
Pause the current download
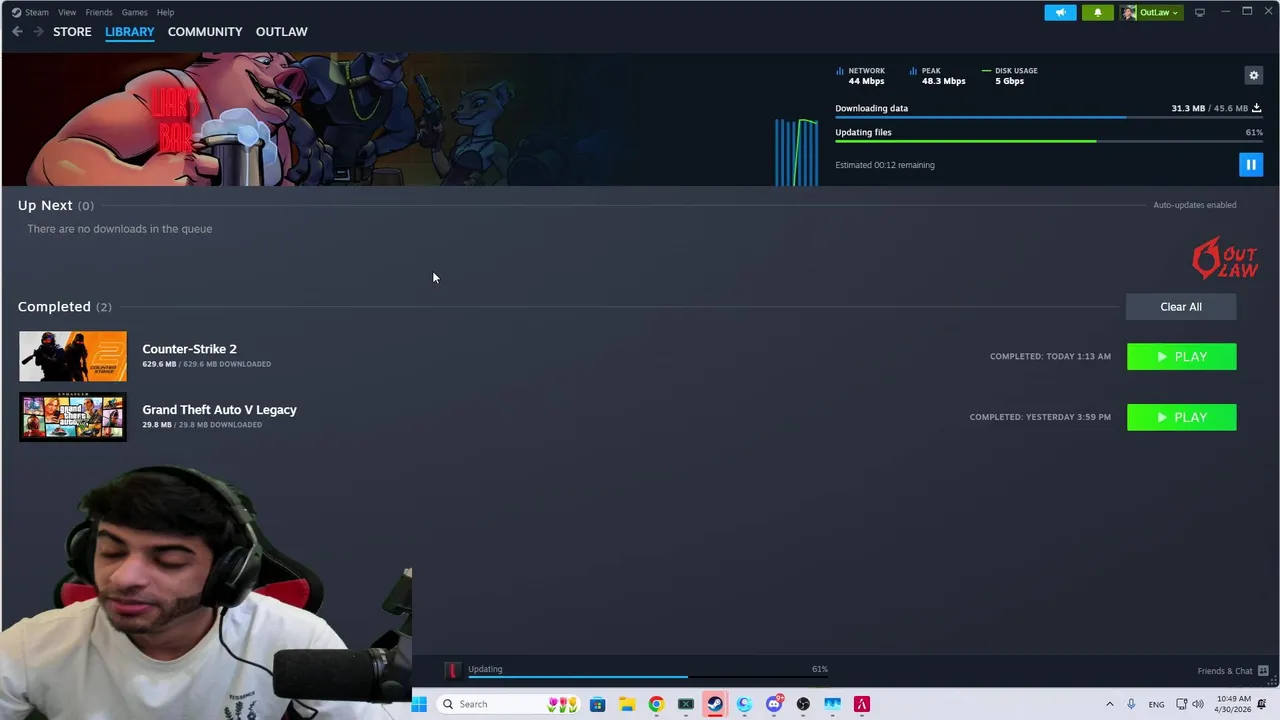pyautogui.click(x=1250, y=165)
